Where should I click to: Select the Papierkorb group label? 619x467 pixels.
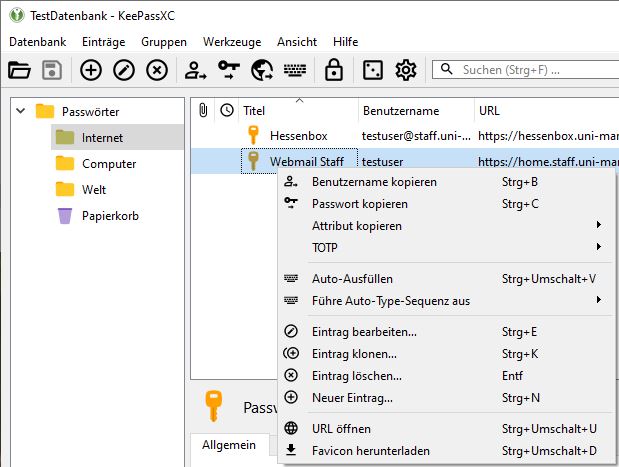pyautogui.click(x=111, y=216)
